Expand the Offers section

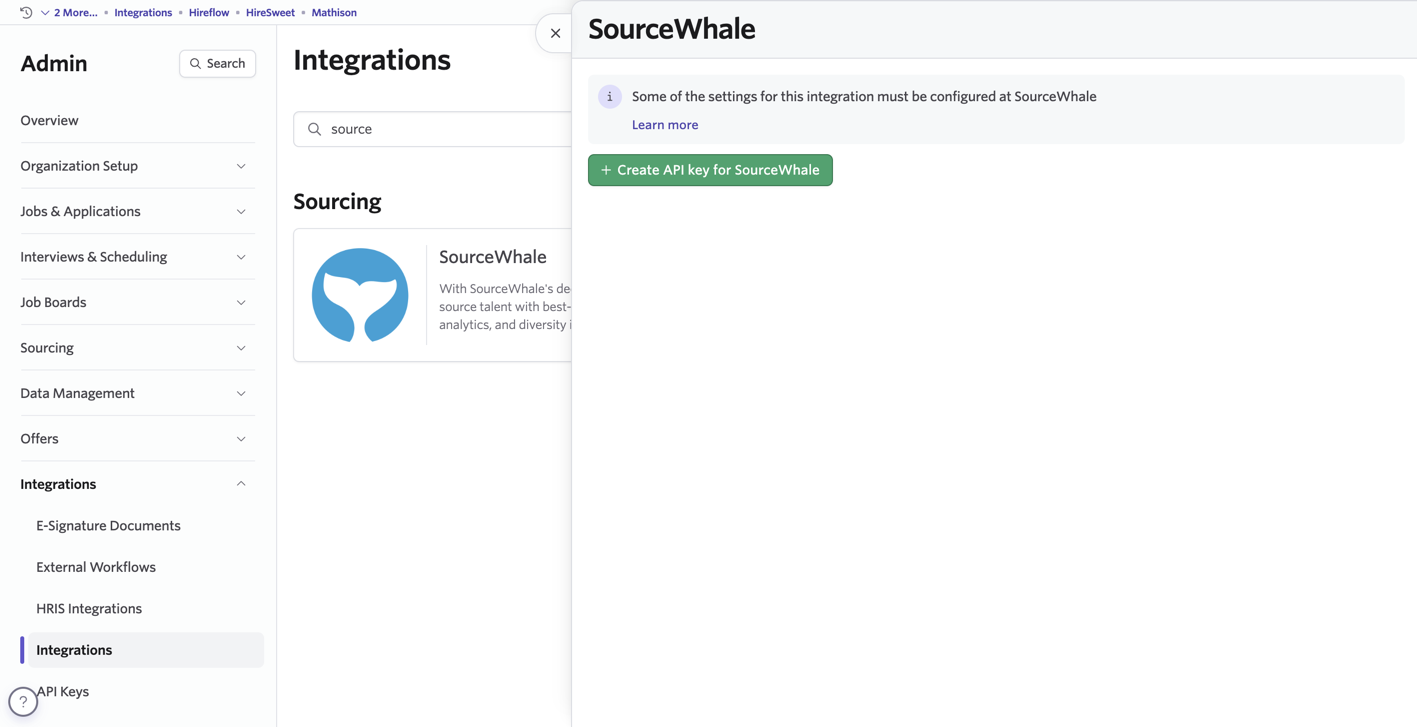pyautogui.click(x=137, y=439)
